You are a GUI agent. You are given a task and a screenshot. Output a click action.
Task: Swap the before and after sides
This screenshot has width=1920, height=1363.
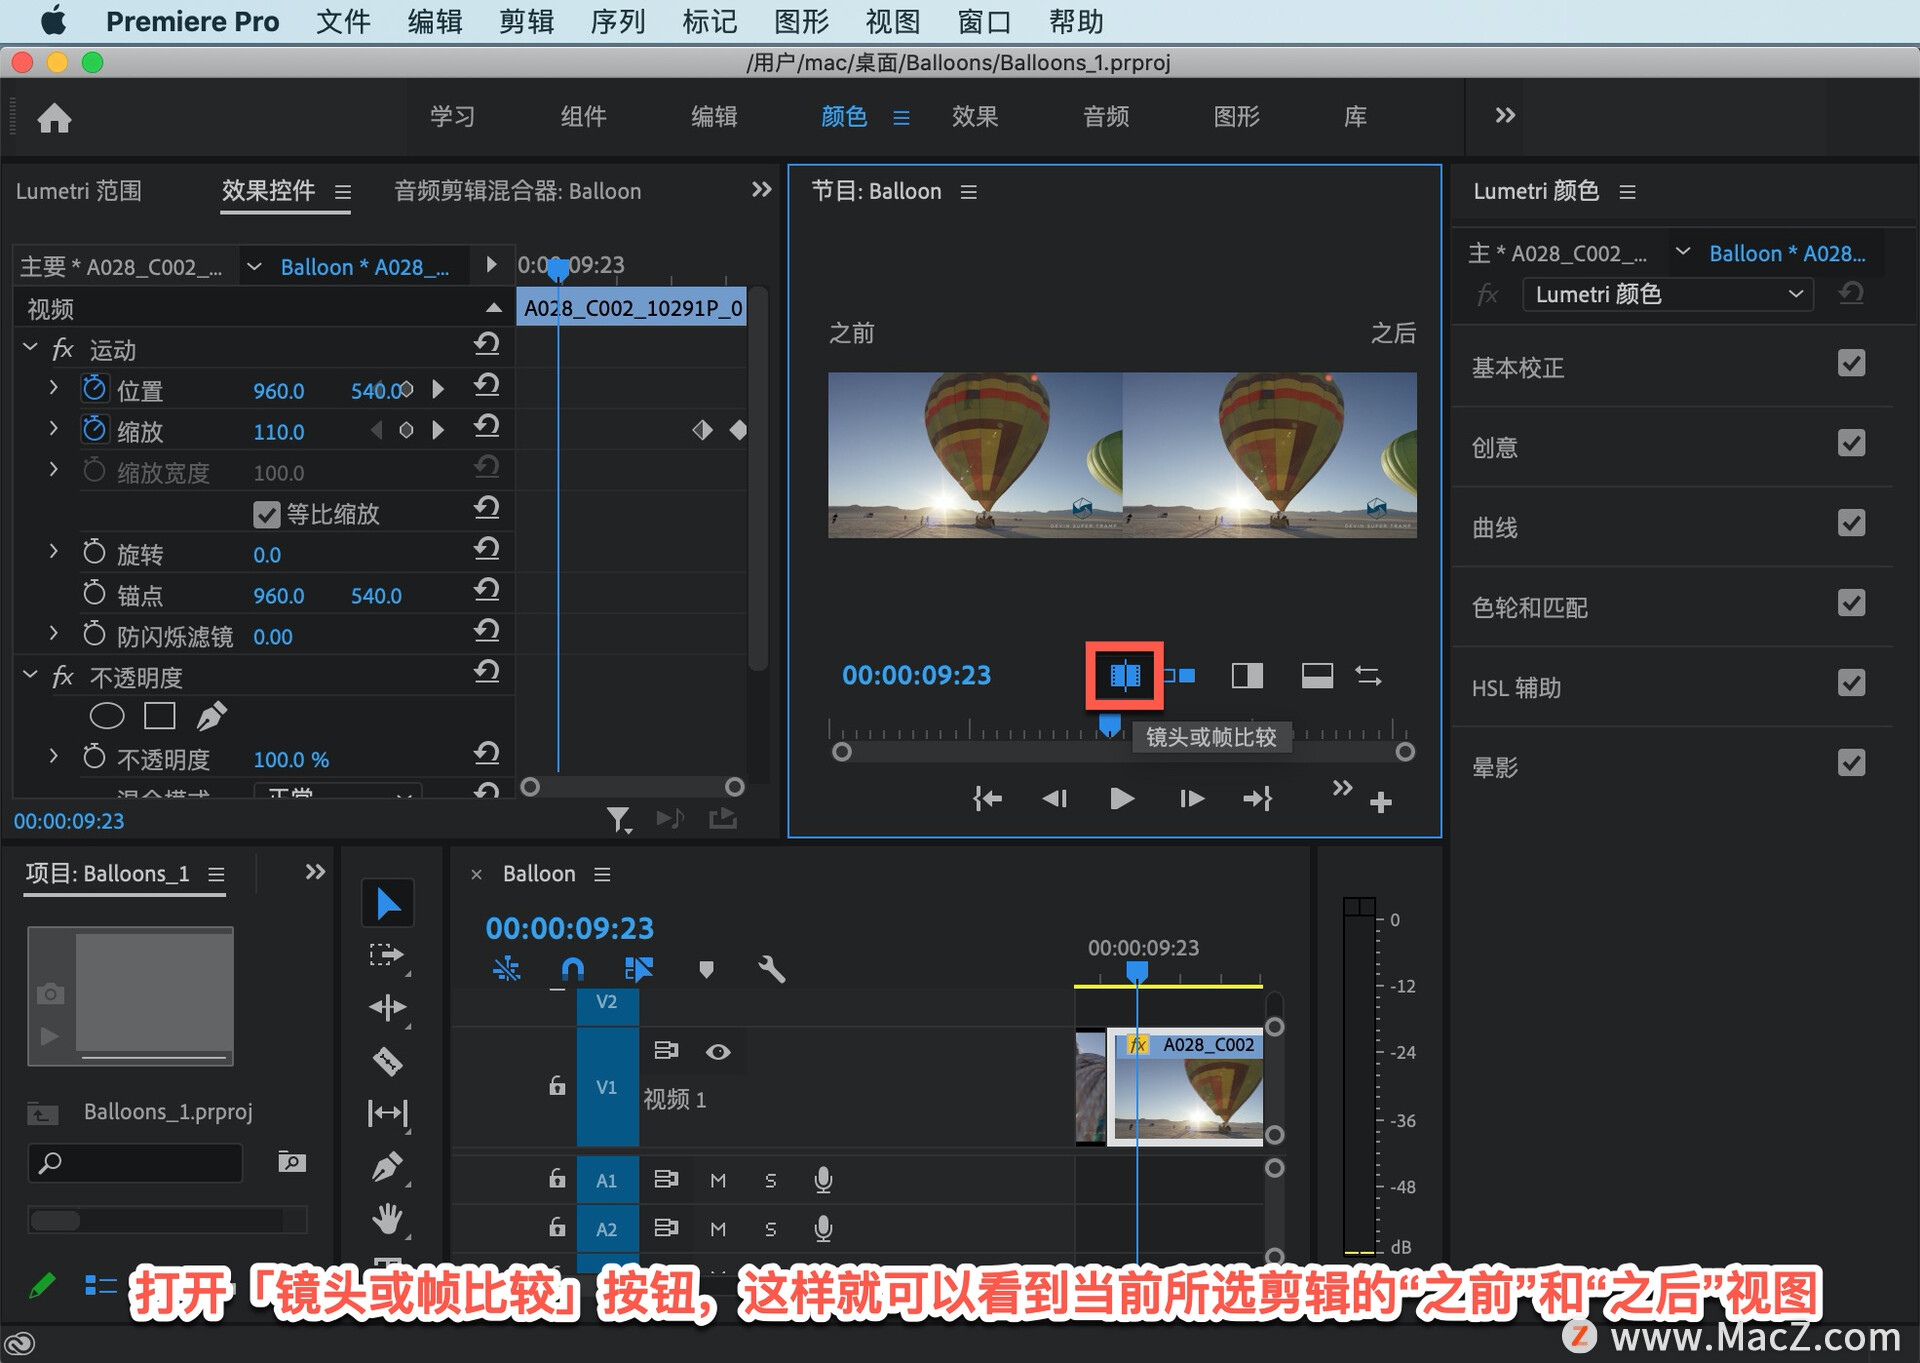coord(1368,676)
